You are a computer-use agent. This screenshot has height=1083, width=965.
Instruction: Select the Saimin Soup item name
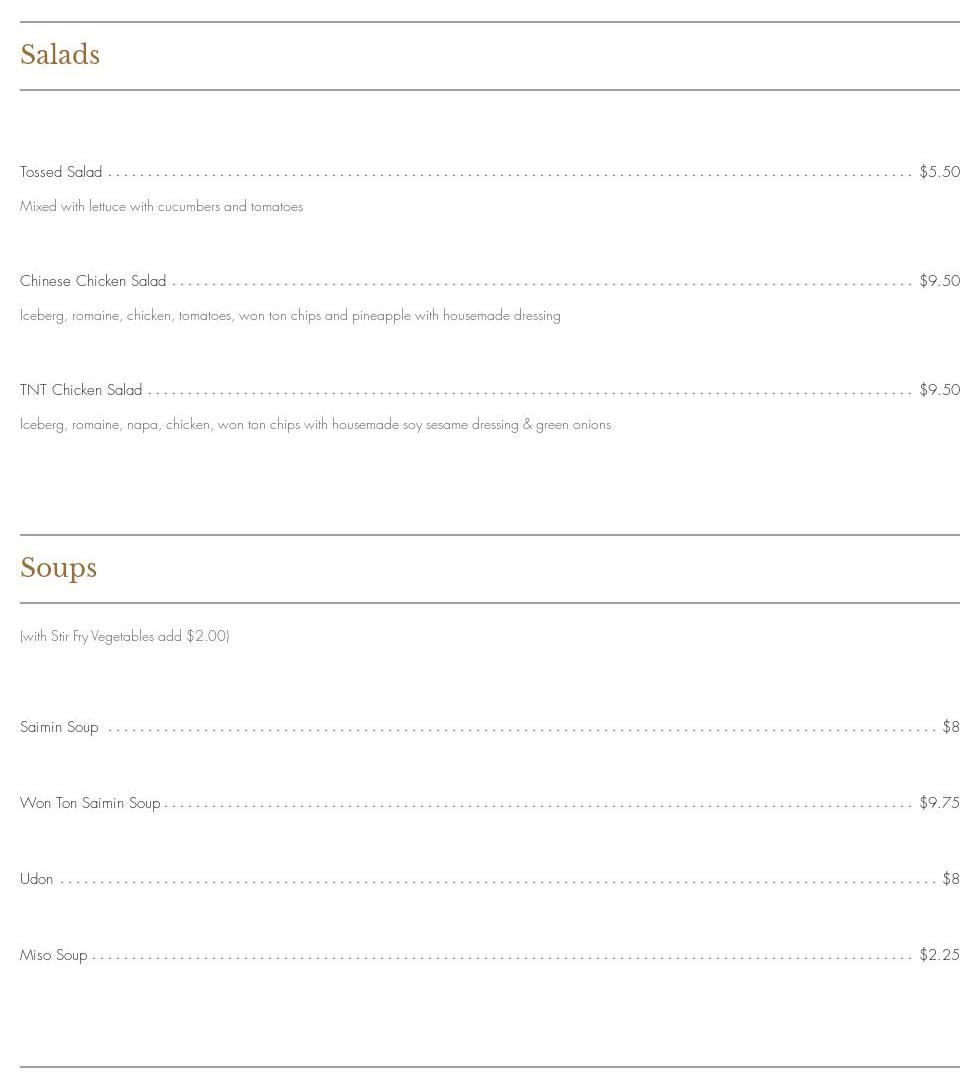point(59,727)
